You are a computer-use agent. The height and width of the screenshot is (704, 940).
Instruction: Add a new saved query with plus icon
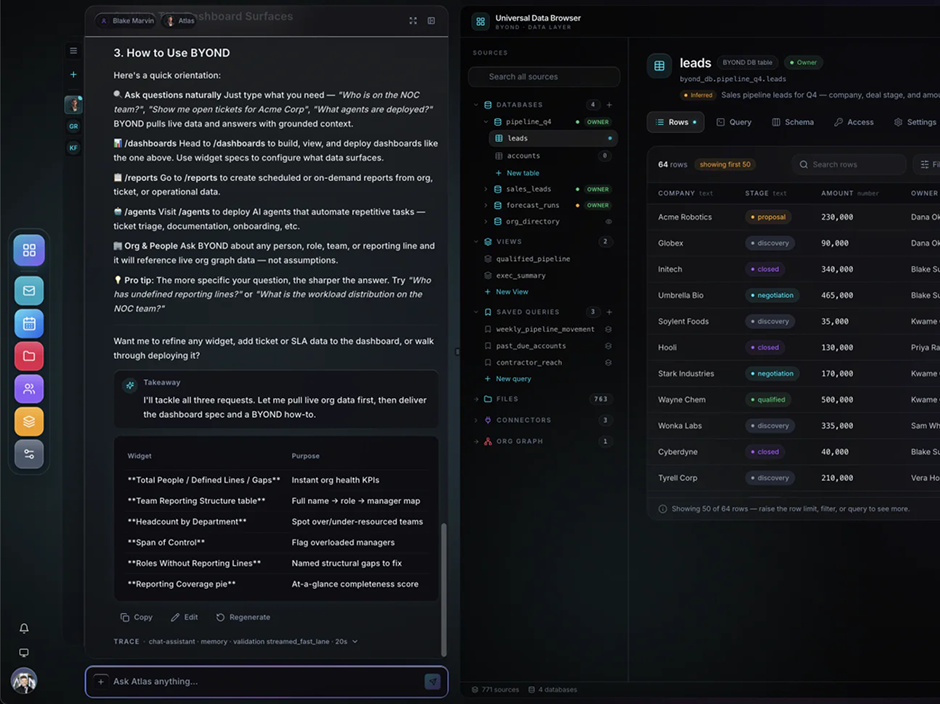609,312
